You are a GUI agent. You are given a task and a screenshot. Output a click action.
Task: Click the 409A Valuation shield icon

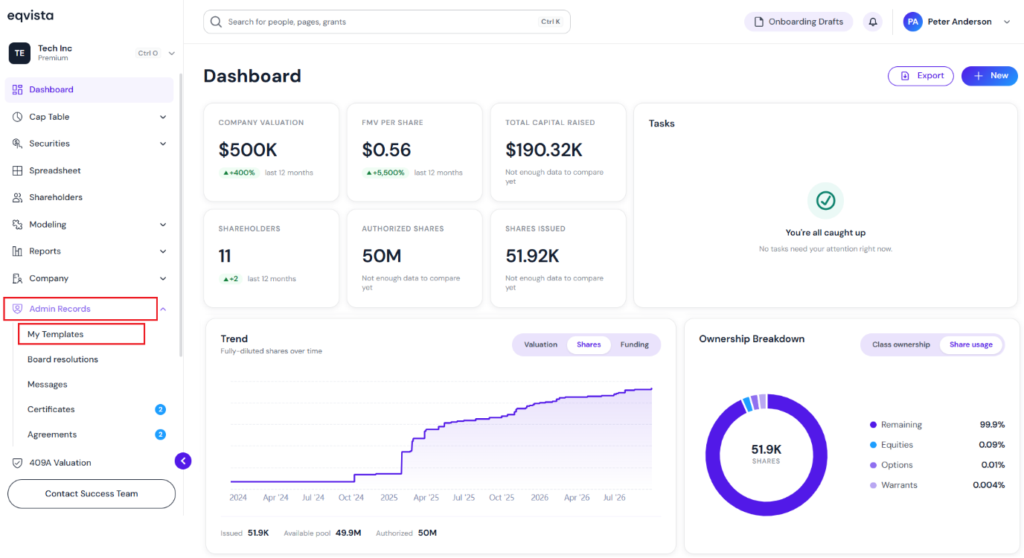pos(18,463)
